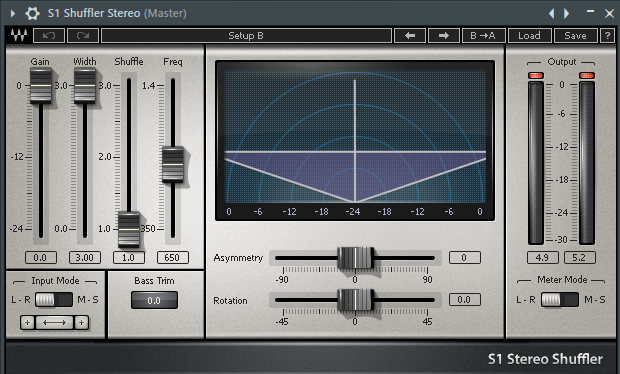
Task: Expand the plugin menu triangle arrow
Action: pyautogui.click(x=13, y=13)
